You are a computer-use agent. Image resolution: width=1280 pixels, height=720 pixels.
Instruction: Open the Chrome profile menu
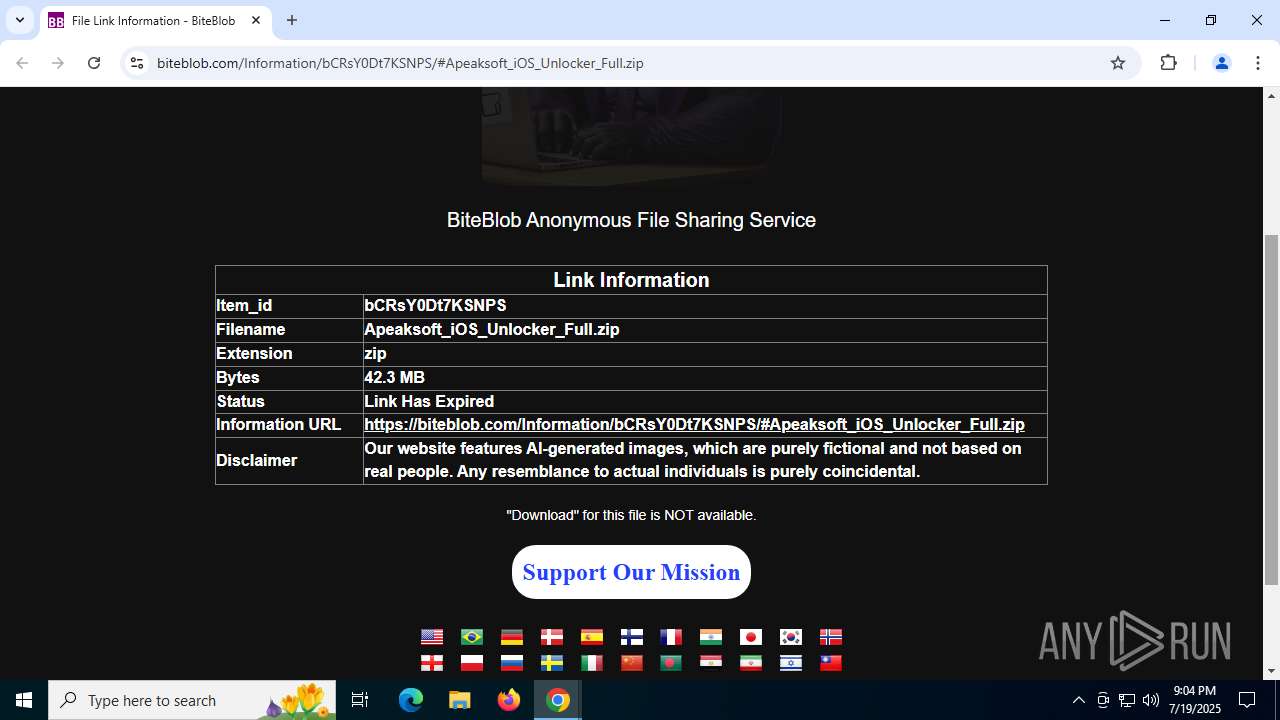coord(1221,63)
